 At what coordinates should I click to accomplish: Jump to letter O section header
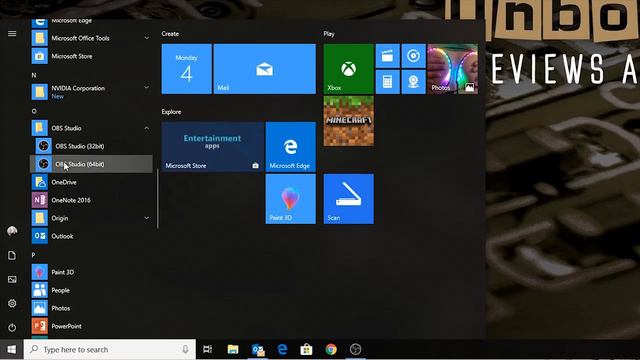click(x=34, y=111)
